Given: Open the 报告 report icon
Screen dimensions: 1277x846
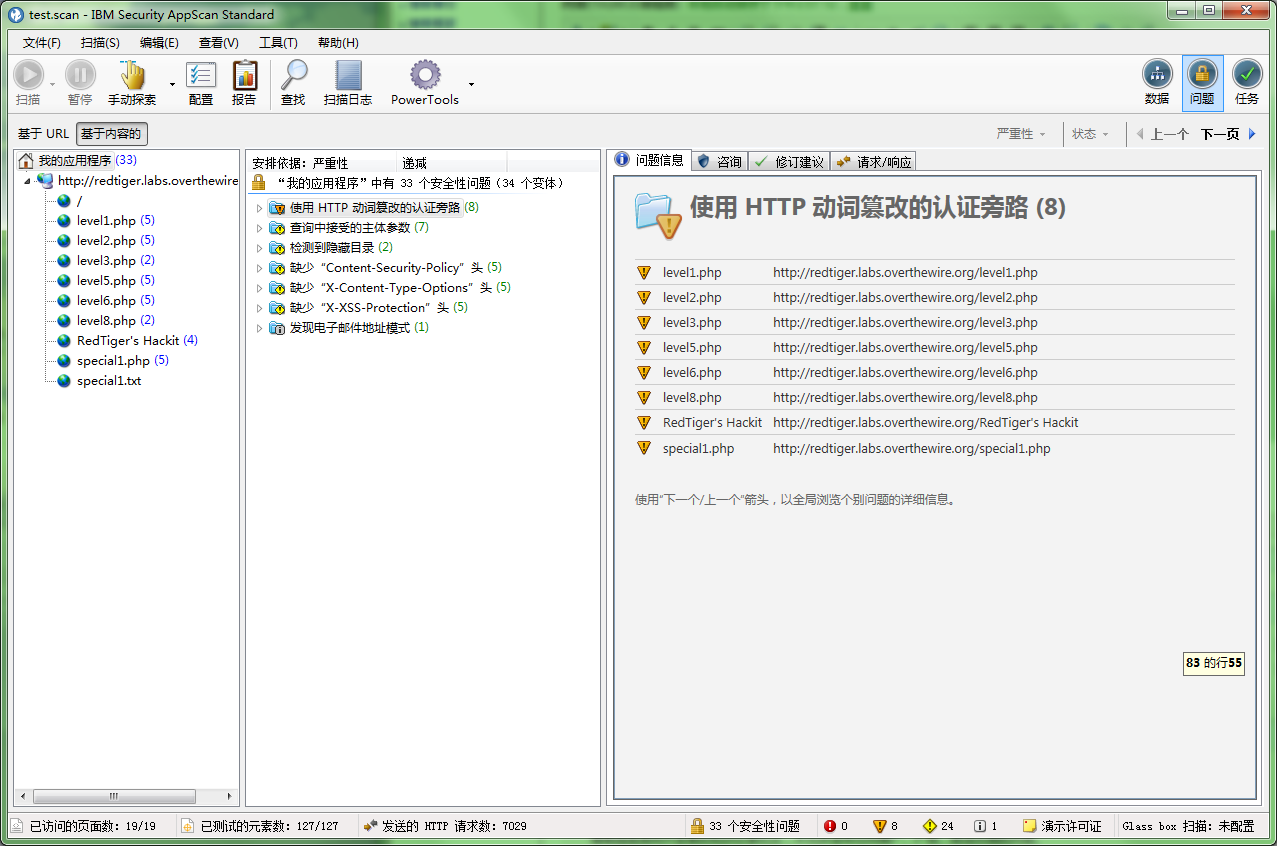Looking at the screenshot, I should (x=244, y=75).
